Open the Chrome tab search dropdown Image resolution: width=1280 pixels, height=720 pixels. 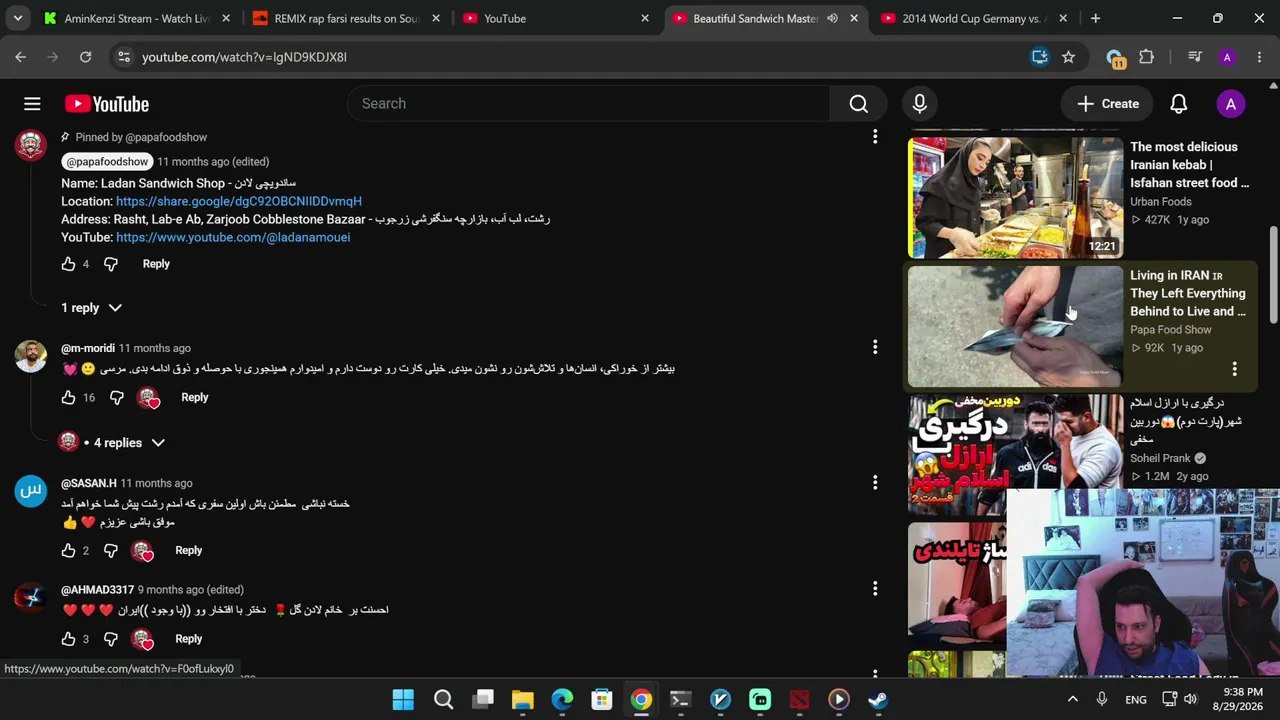(x=17, y=18)
